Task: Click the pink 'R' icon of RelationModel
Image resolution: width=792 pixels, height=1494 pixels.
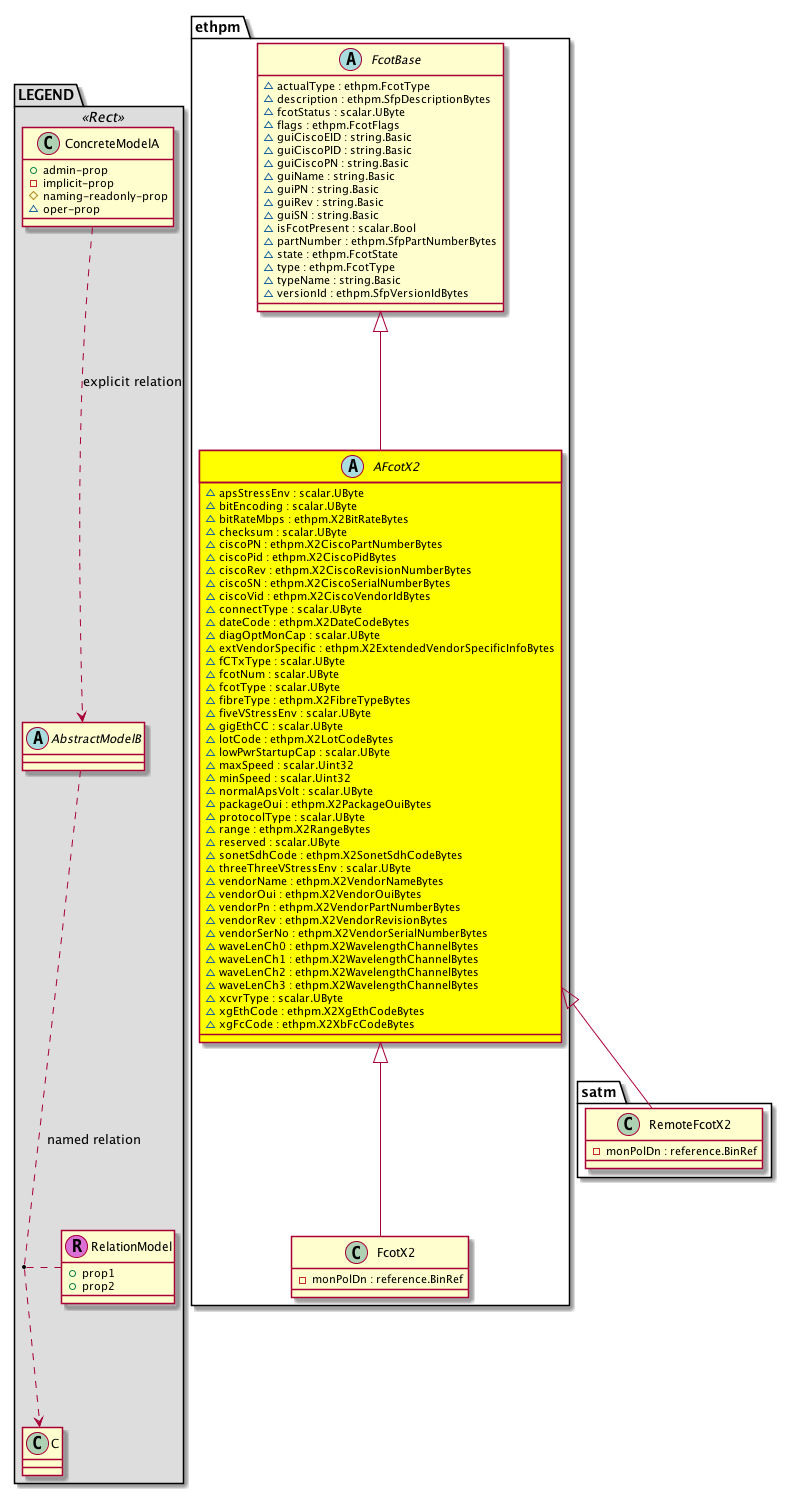Action: pyautogui.click(x=76, y=1246)
